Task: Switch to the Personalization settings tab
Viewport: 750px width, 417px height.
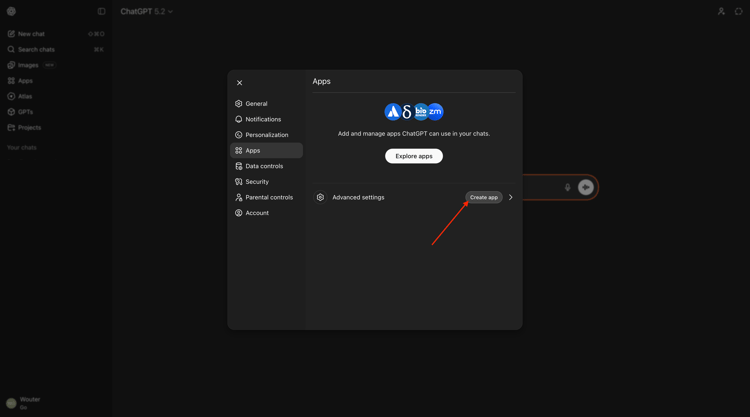Action: [x=266, y=135]
